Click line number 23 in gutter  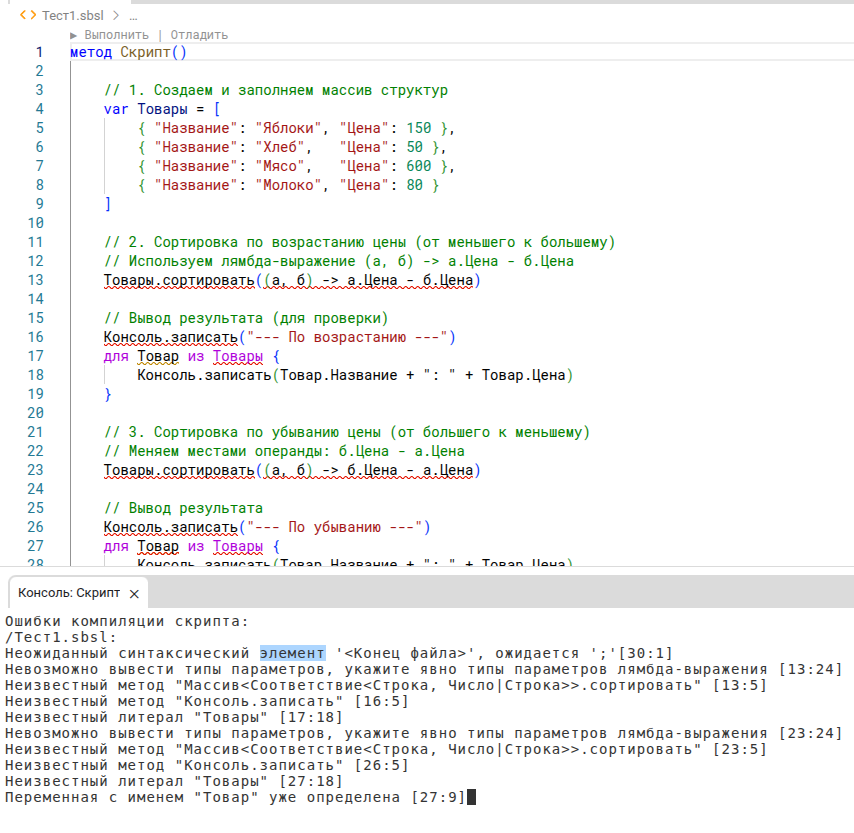click(x=35, y=470)
